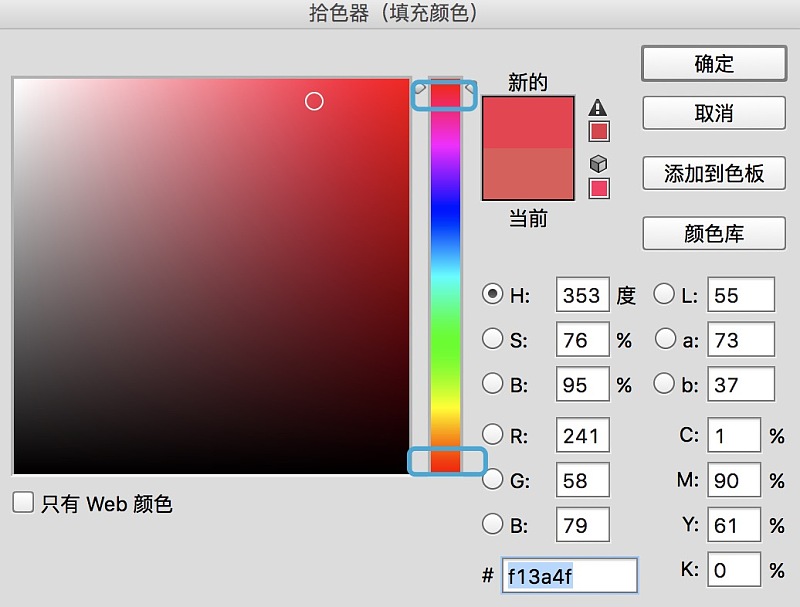Viewport: 800px width, 607px height.
Task: Click the 确定 button to confirm
Action: (713, 63)
